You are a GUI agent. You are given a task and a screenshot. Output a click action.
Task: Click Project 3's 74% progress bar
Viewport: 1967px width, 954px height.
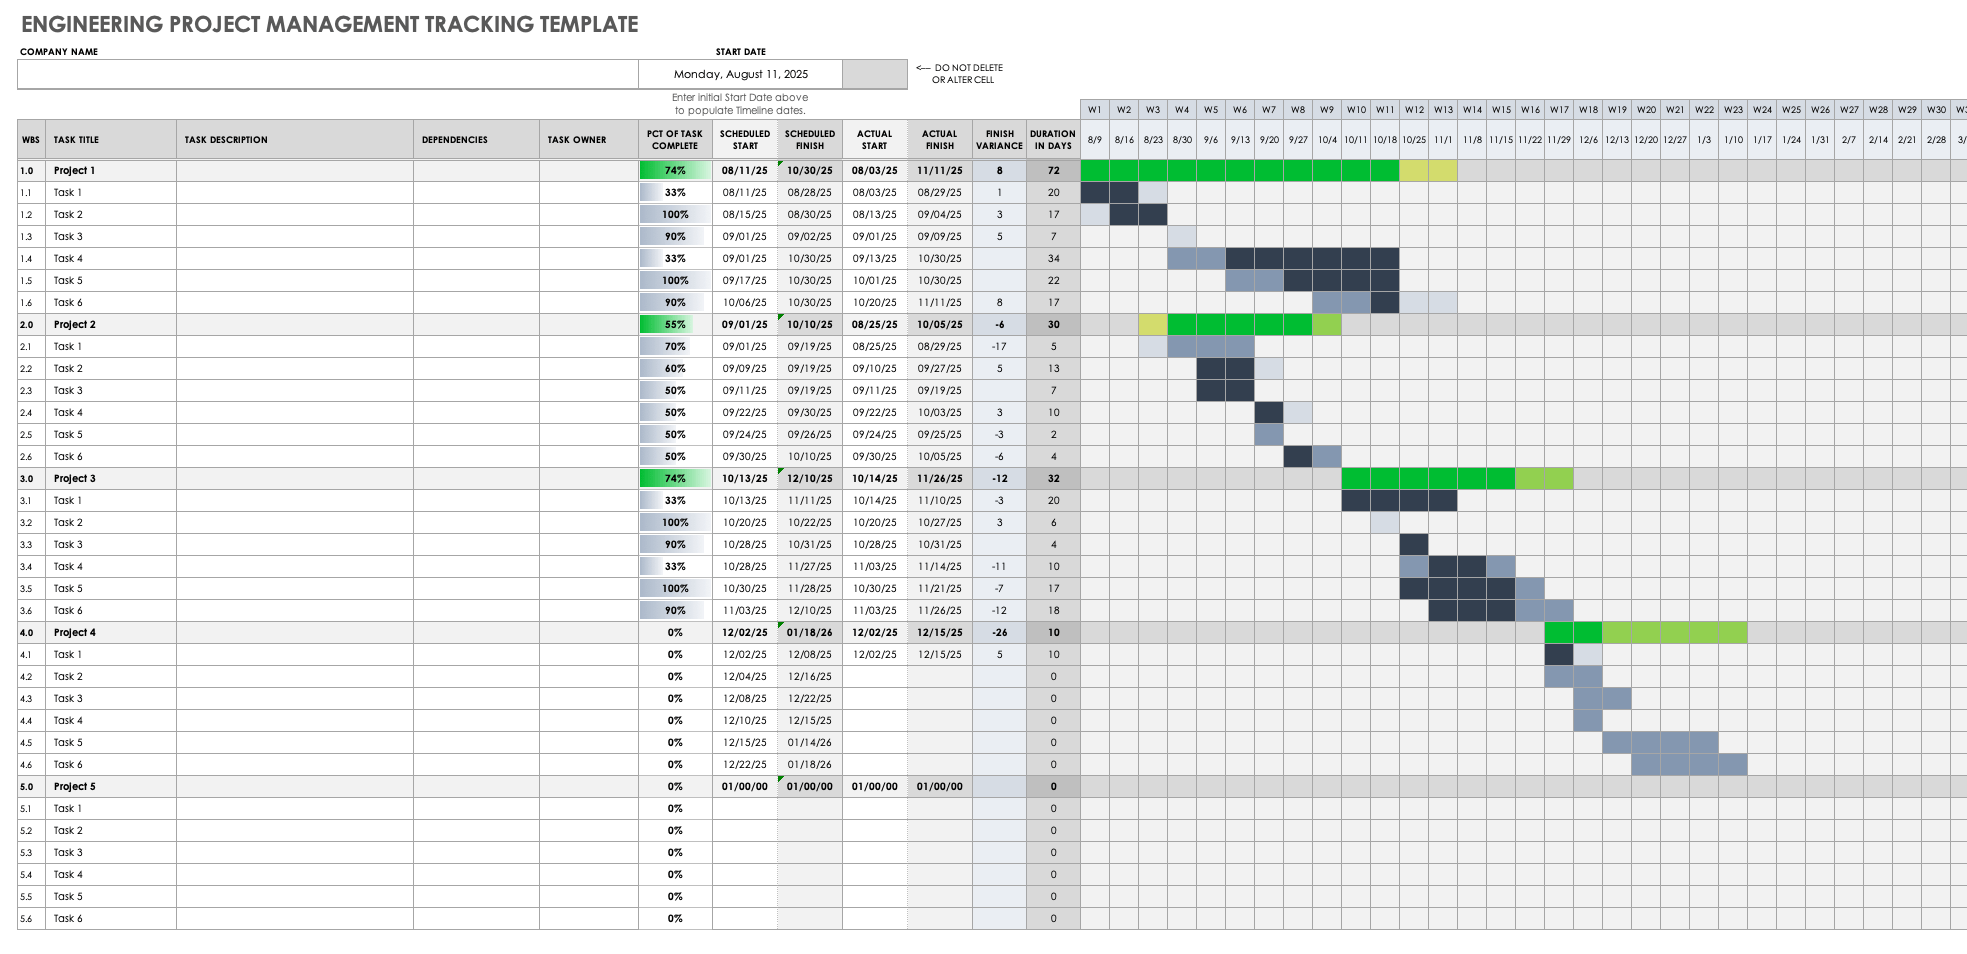tap(675, 478)
